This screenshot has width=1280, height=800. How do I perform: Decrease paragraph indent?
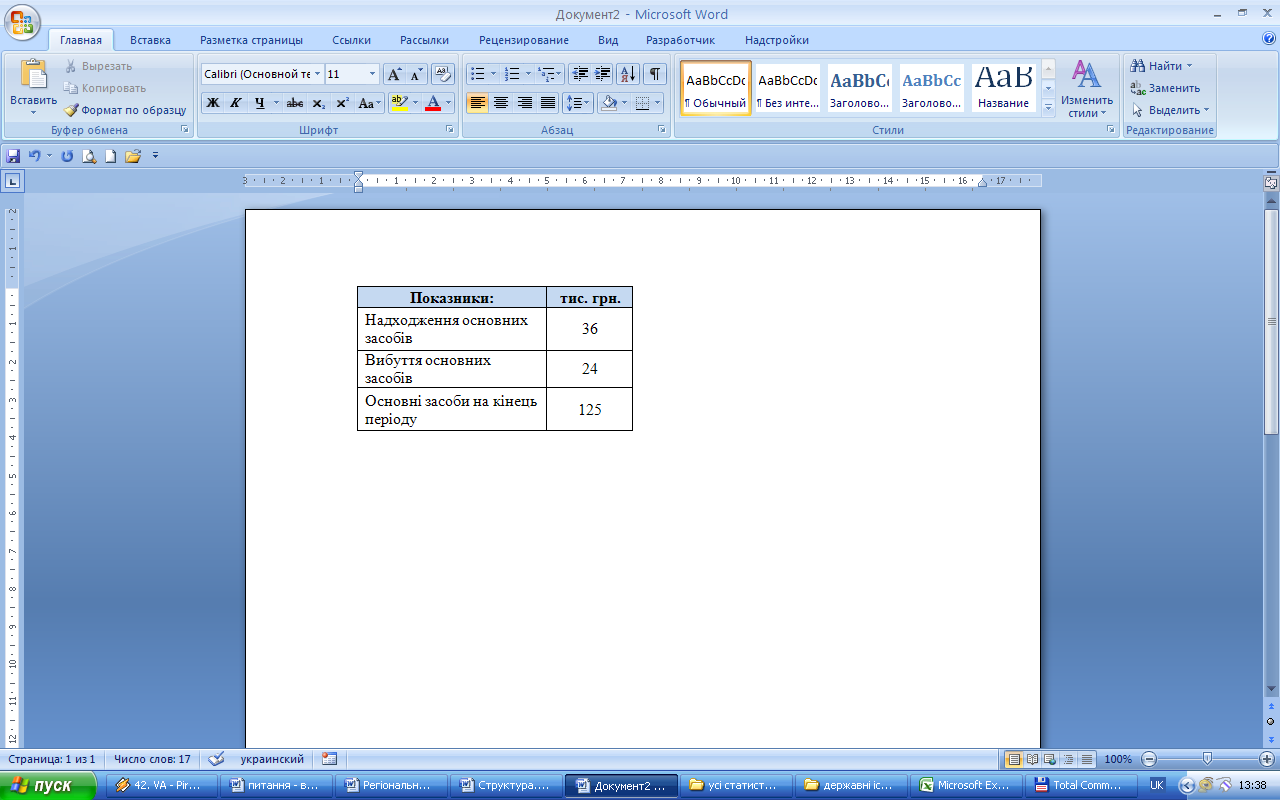(x=580, y=74)
